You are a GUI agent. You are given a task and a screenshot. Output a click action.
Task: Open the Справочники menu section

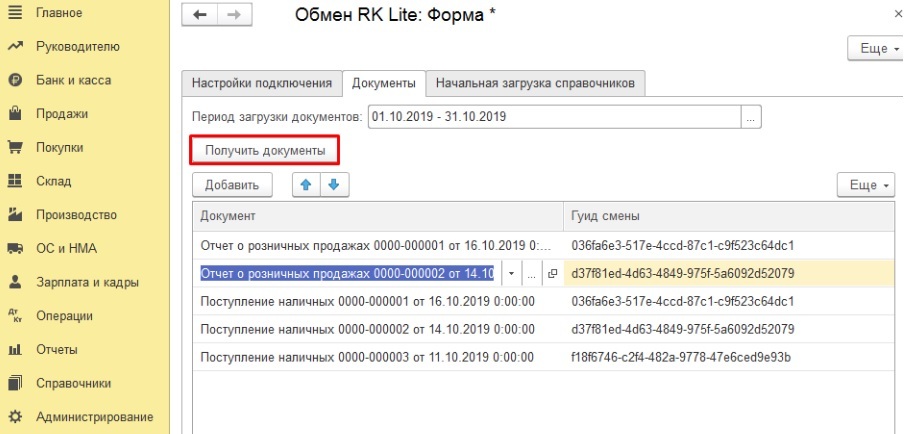73,383
